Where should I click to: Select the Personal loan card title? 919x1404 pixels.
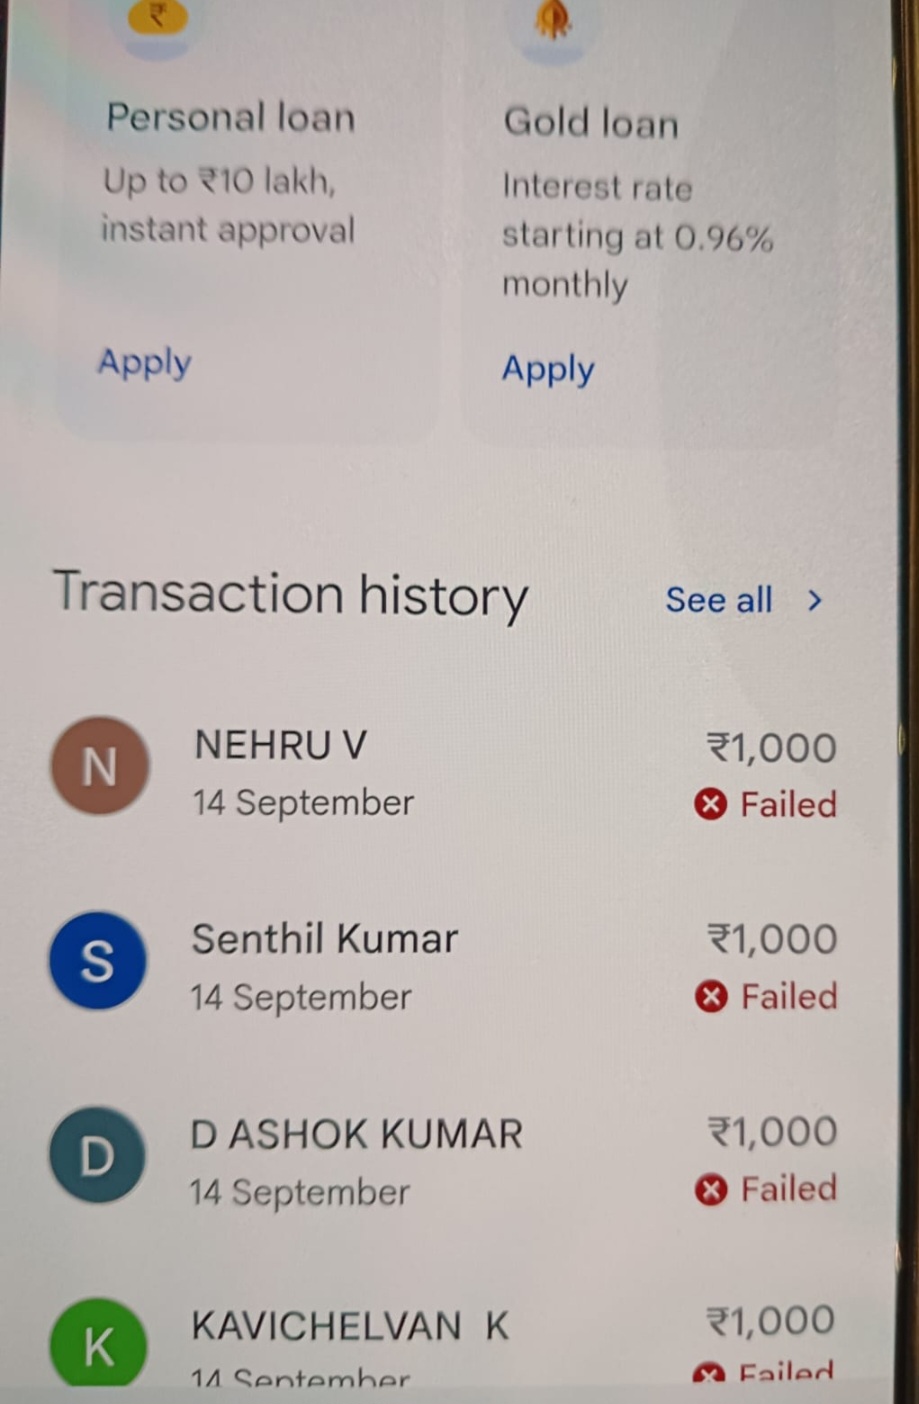(x=231, y=117)
